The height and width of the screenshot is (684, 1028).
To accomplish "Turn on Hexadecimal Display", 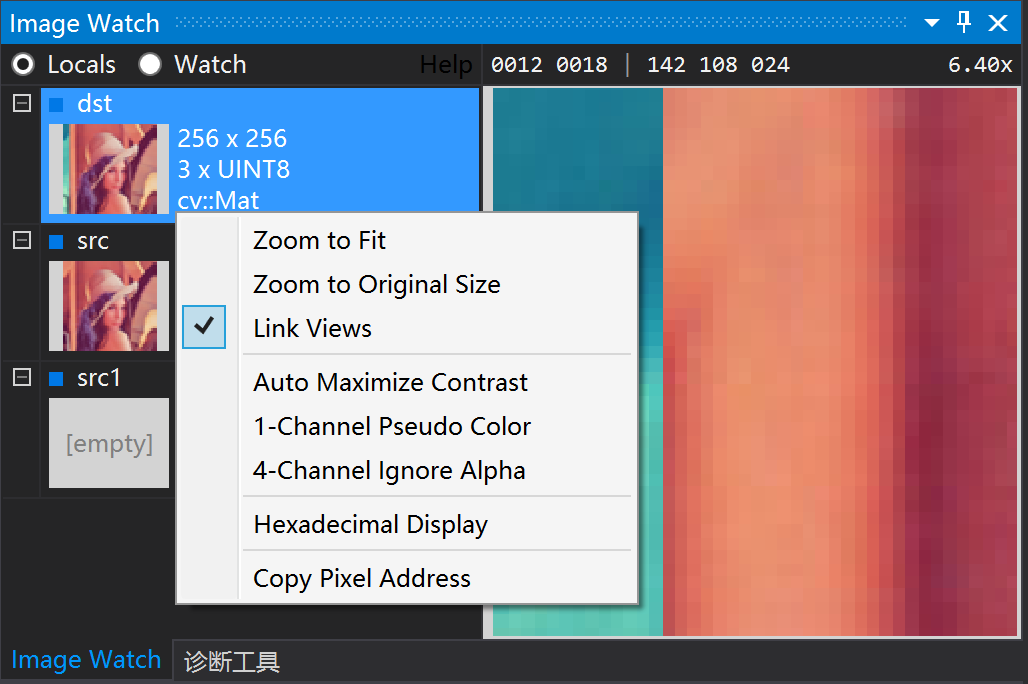I will tap(368, 524).
